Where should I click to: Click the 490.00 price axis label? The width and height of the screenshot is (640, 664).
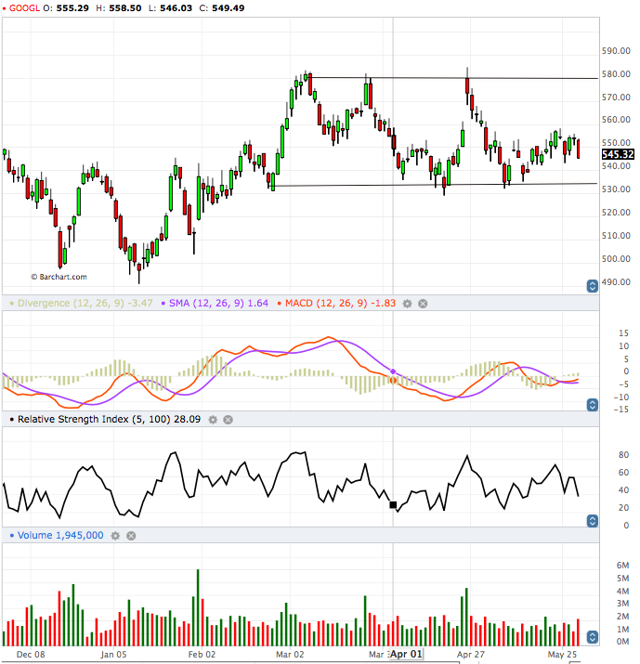click(x=616, y=282)
